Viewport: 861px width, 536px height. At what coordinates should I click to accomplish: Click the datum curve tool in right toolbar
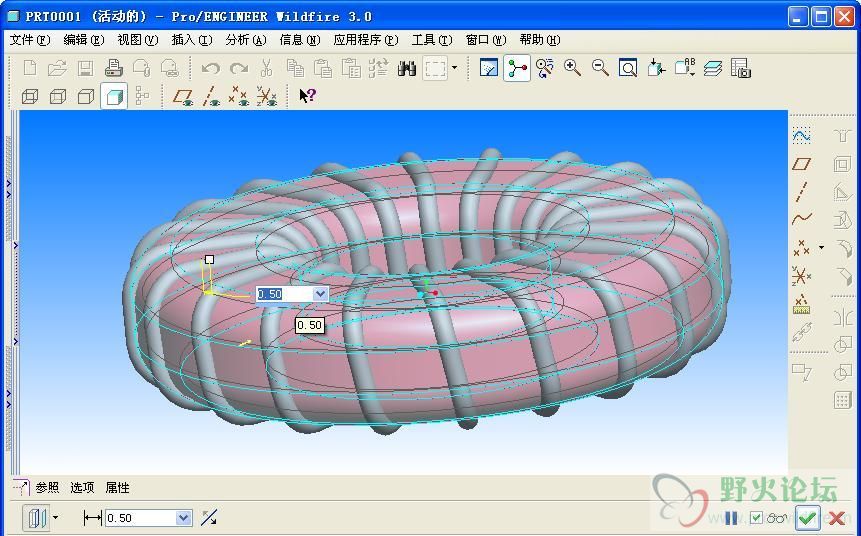(802, 219)
